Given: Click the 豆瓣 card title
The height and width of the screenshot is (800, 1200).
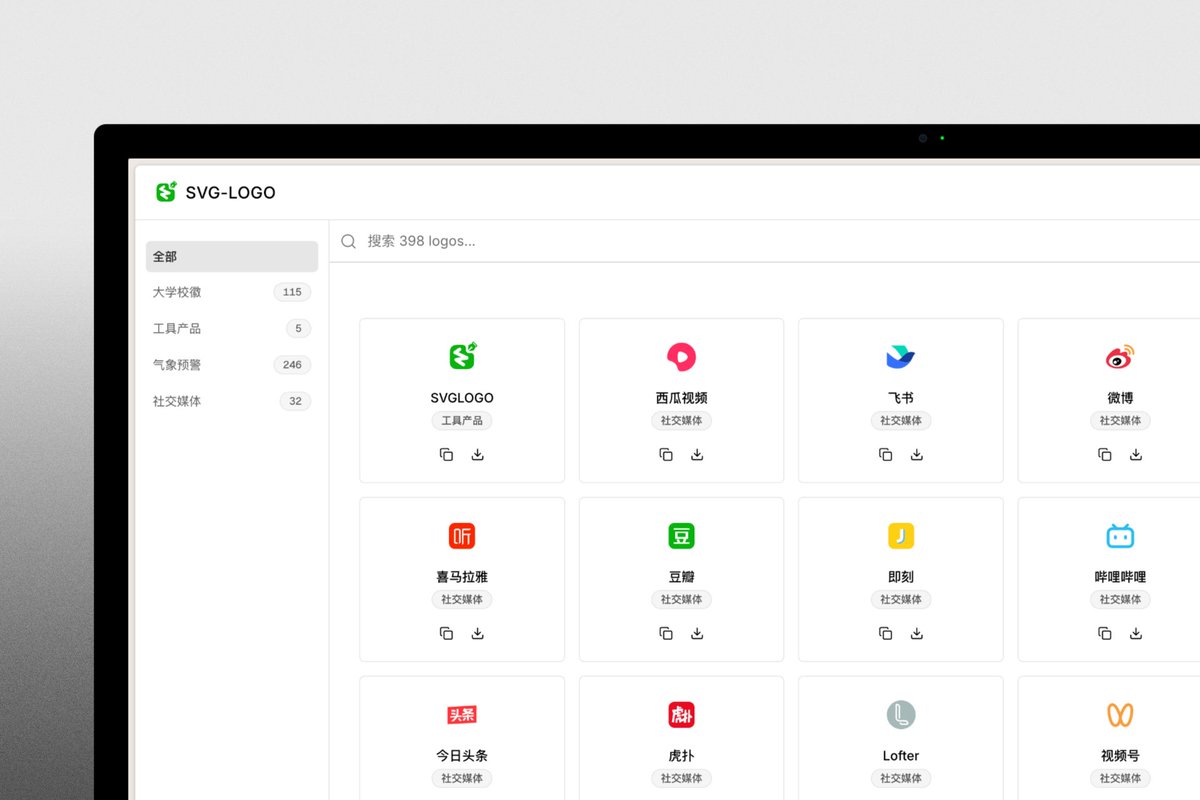Looking at the screenshot, I should pos(681,577).
